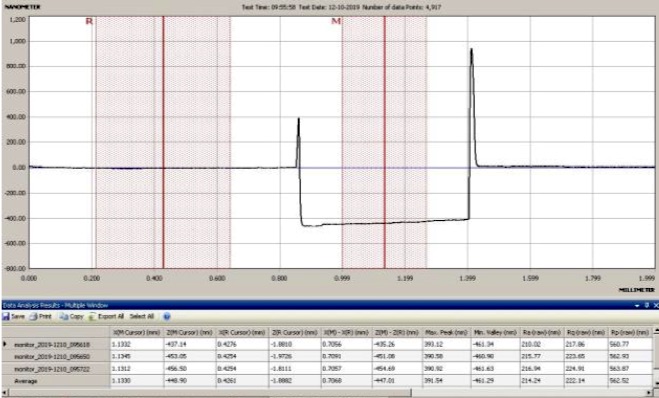Click the Ra (raw) (nm) column header

click(542, 332)
